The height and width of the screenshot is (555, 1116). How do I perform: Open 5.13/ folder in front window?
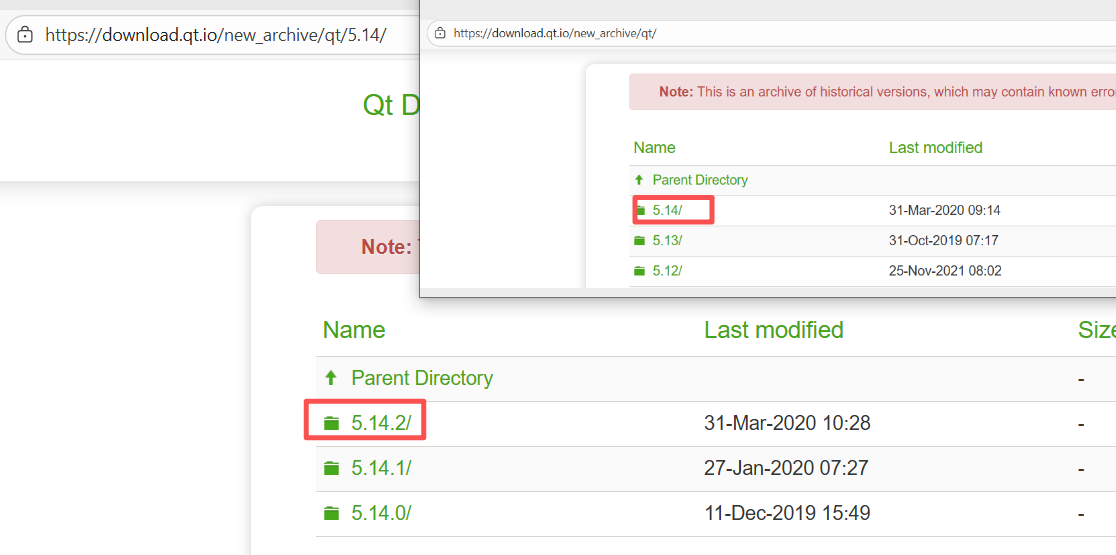click(x=667, y=240)
